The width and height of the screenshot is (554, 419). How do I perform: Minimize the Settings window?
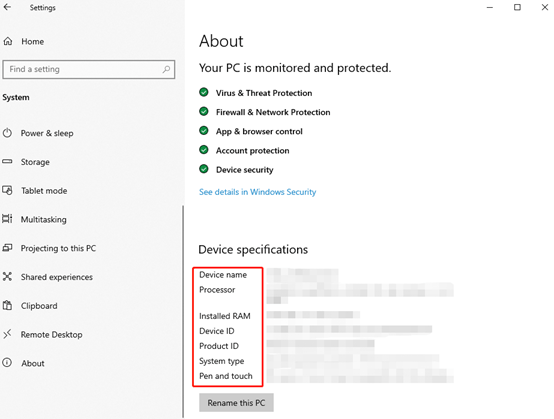pos(490,7)
